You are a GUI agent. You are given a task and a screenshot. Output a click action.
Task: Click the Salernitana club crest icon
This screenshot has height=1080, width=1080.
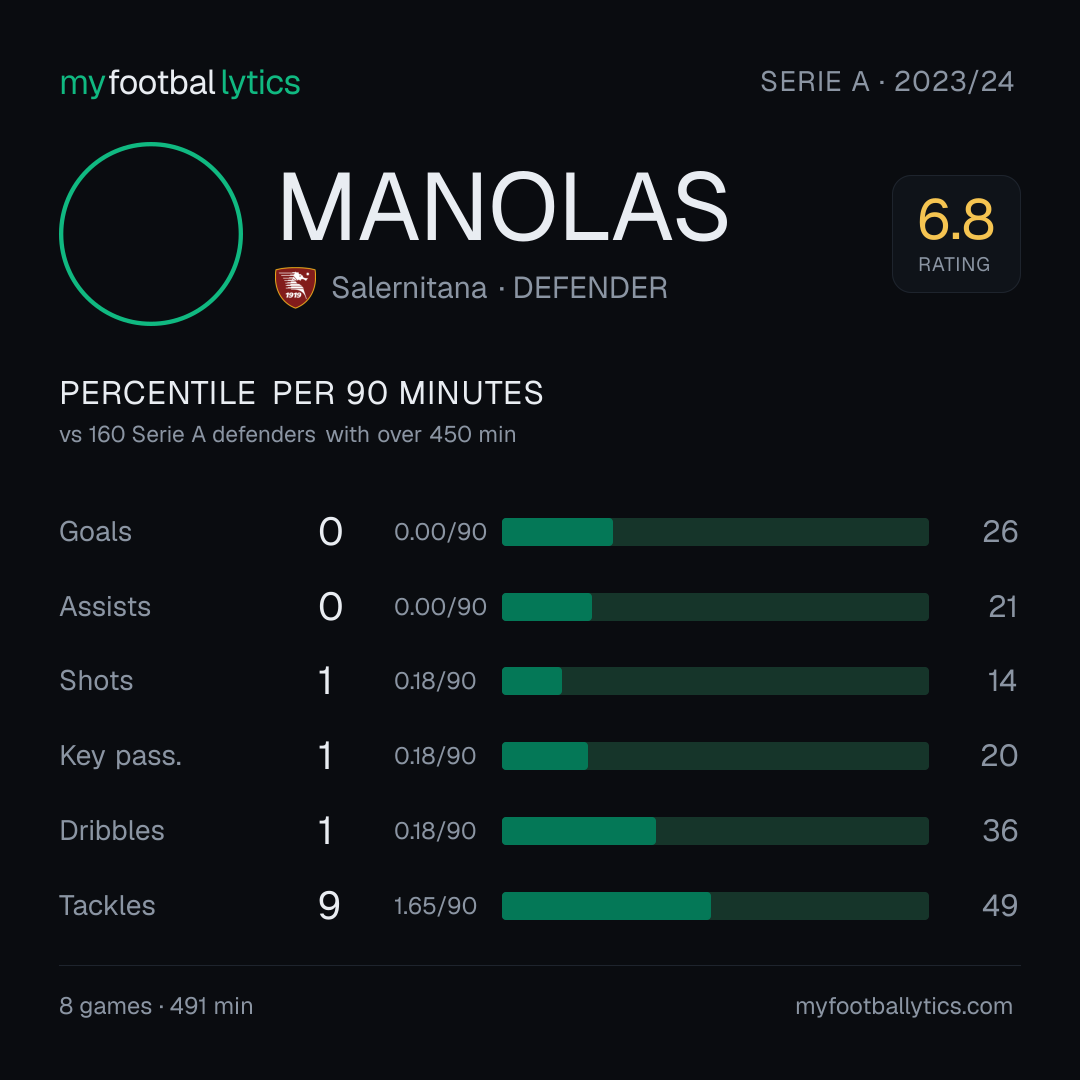[x=295, y=287]
